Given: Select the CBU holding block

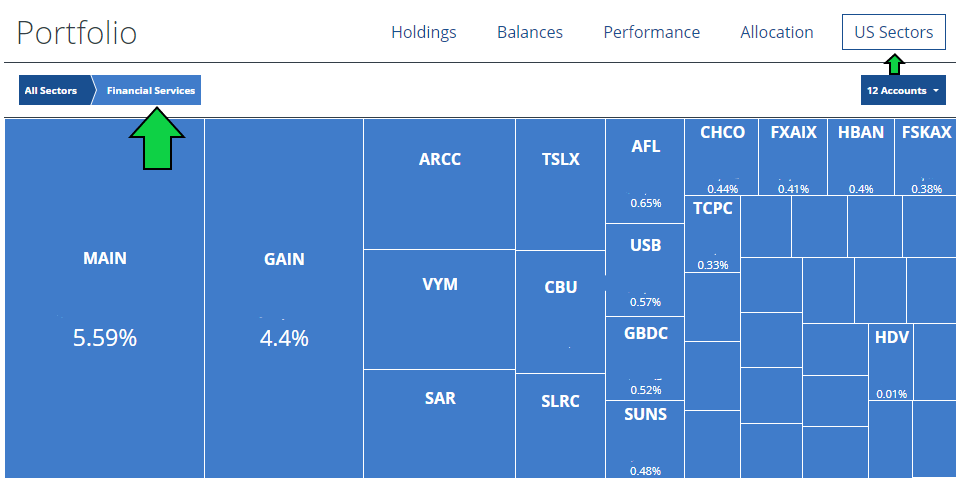Looking at the screenshot, I should pos(560,310).
